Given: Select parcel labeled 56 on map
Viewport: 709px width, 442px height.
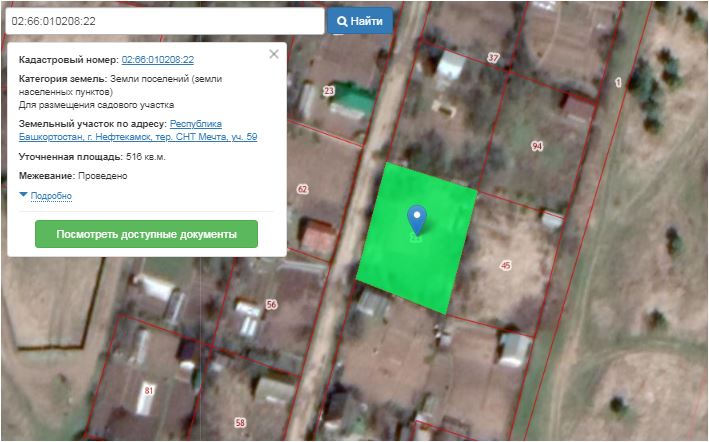Looking at the screenshot, I should pos(270,304).
